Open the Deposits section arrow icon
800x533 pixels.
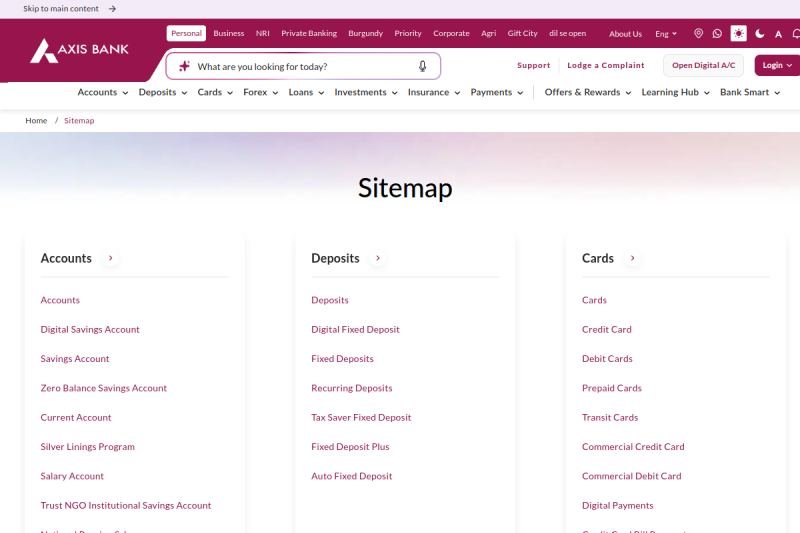coord(378,258)
